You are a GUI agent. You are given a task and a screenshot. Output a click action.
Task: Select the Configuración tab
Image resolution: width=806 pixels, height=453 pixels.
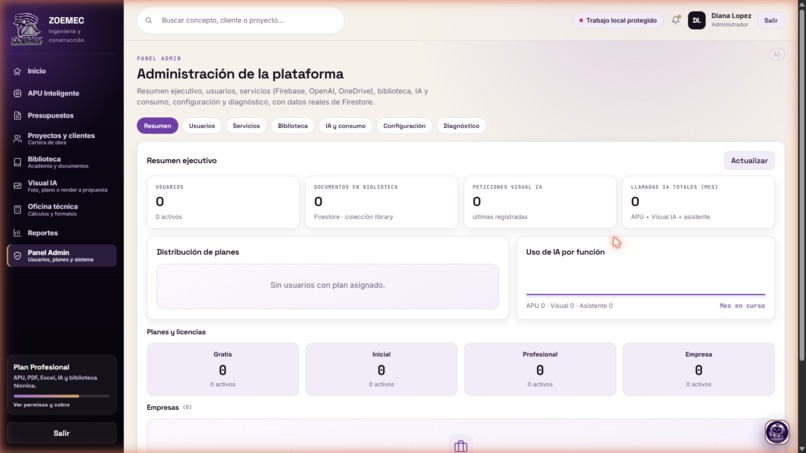coord(404,125)
